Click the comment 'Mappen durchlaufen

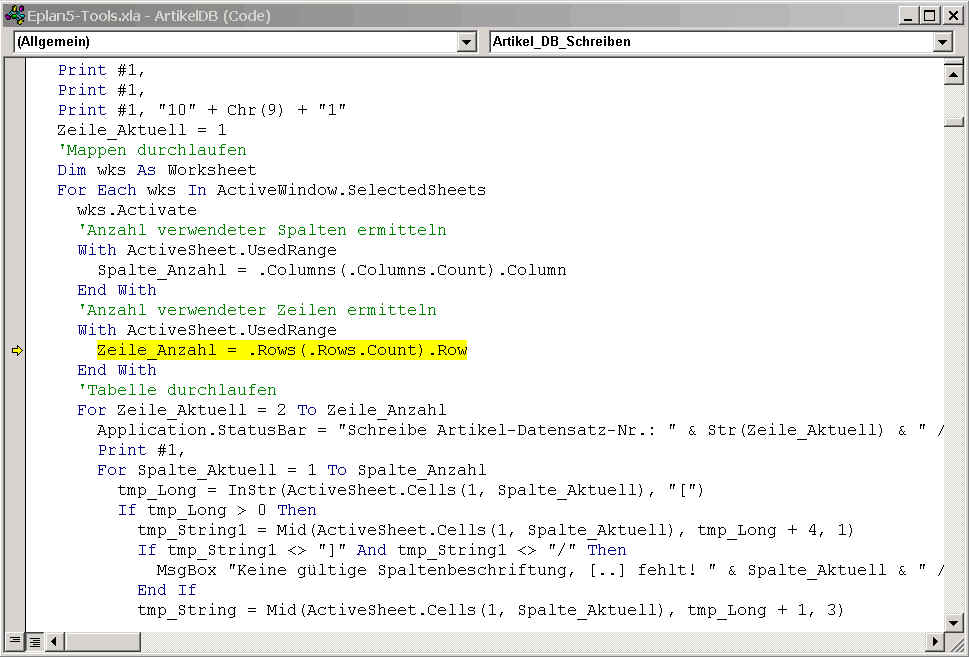tap(152, 150)
